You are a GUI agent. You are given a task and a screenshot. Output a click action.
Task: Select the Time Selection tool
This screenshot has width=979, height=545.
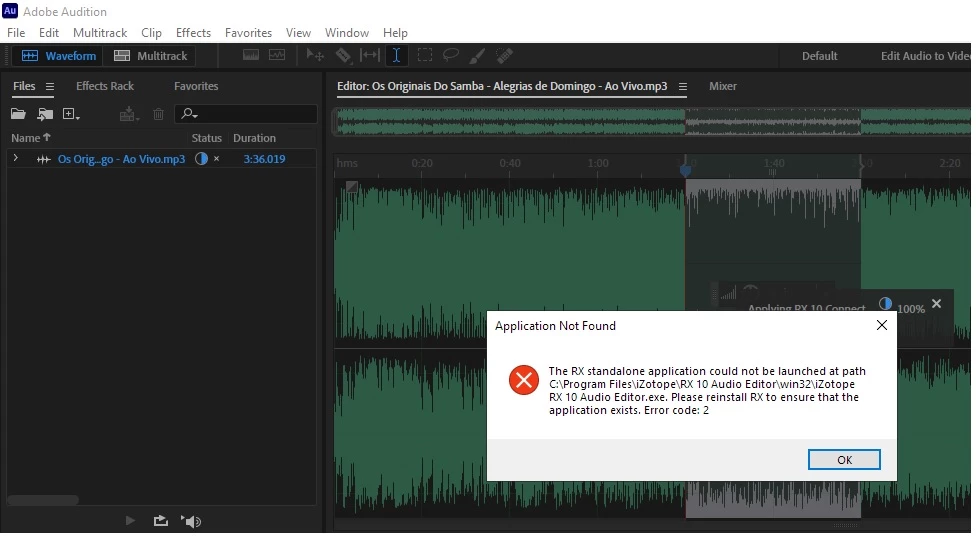(396, 56)
